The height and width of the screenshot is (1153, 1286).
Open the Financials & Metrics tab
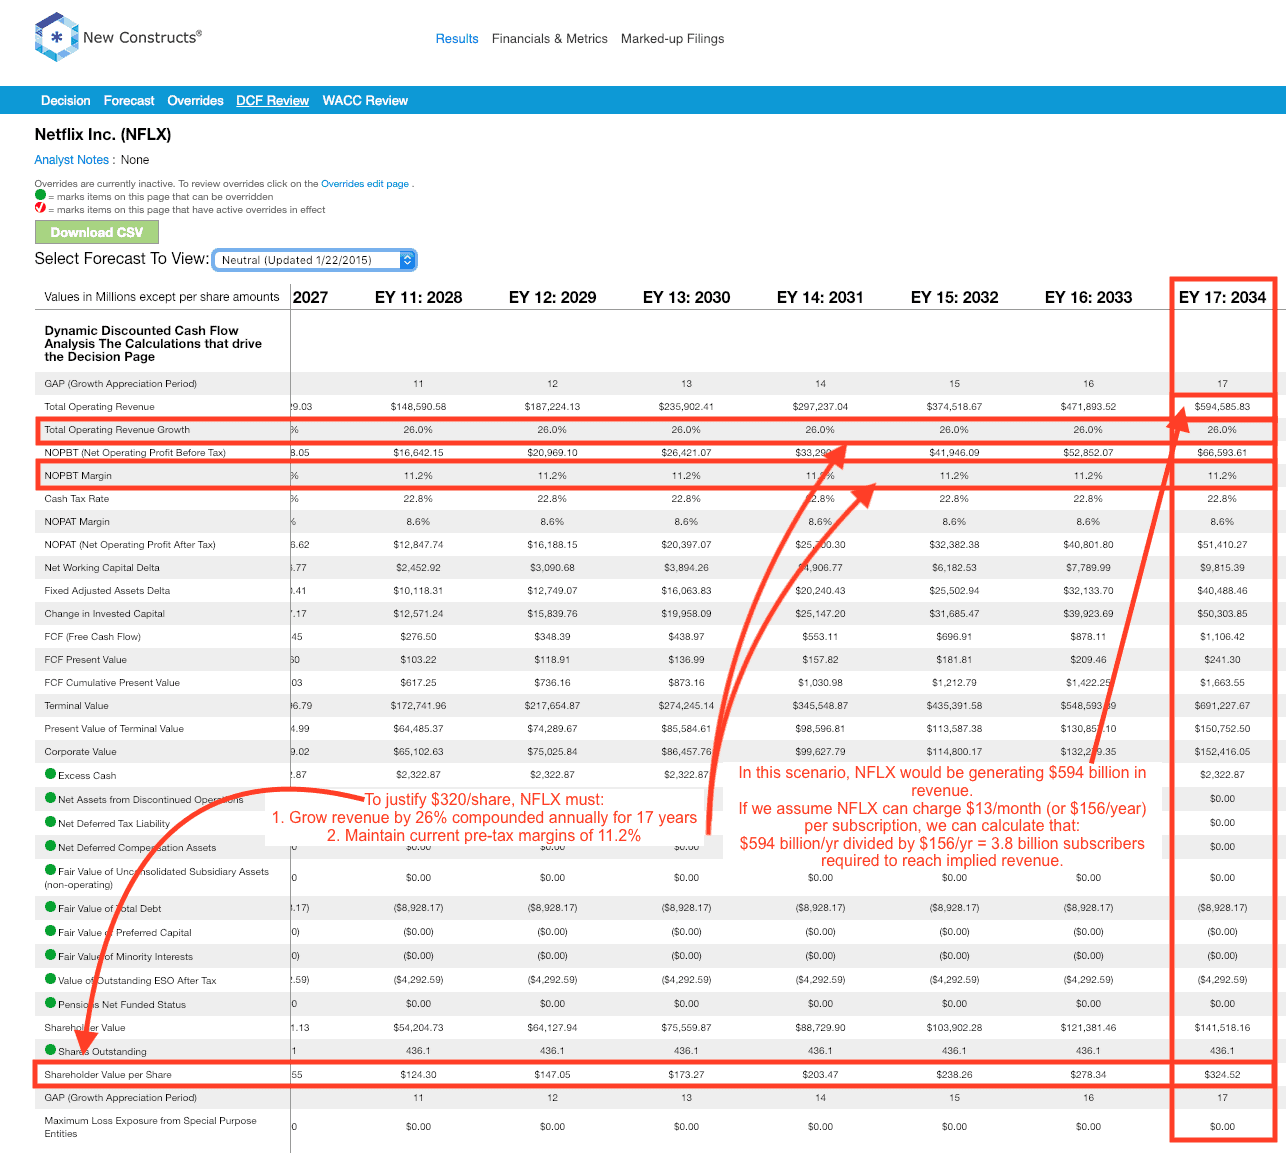[x=550, y=39]
